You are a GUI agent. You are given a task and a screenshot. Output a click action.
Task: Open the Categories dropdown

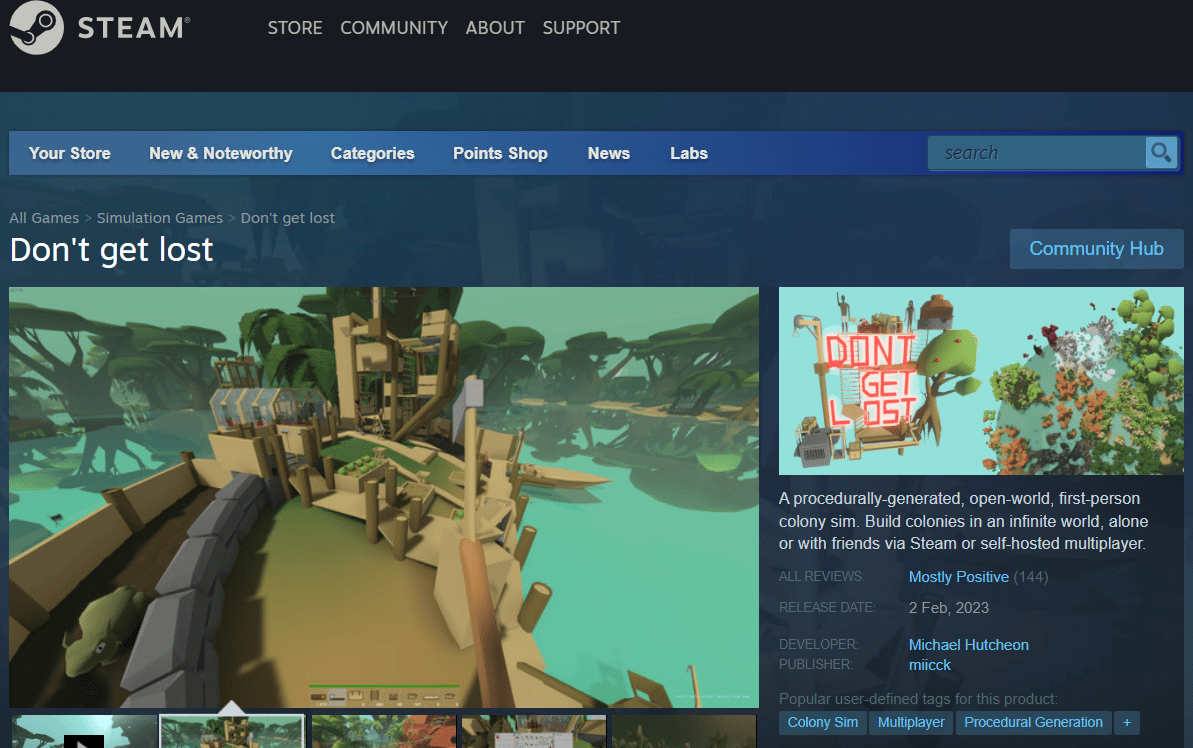tap(372, 153)
